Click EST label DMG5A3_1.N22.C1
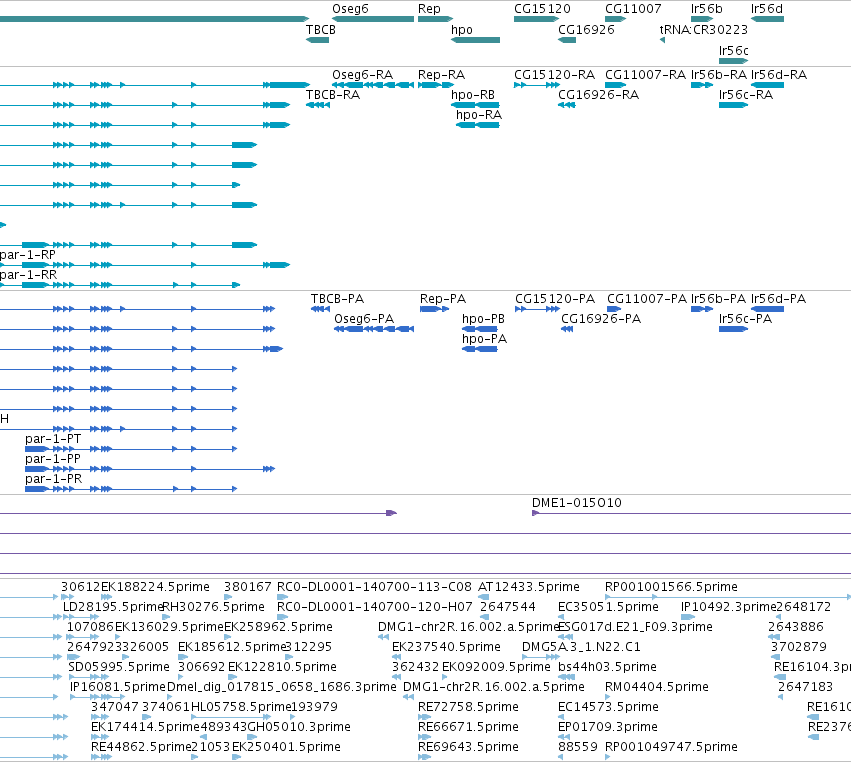The width and height of the screenshot is (851, 762). [581, 647]
